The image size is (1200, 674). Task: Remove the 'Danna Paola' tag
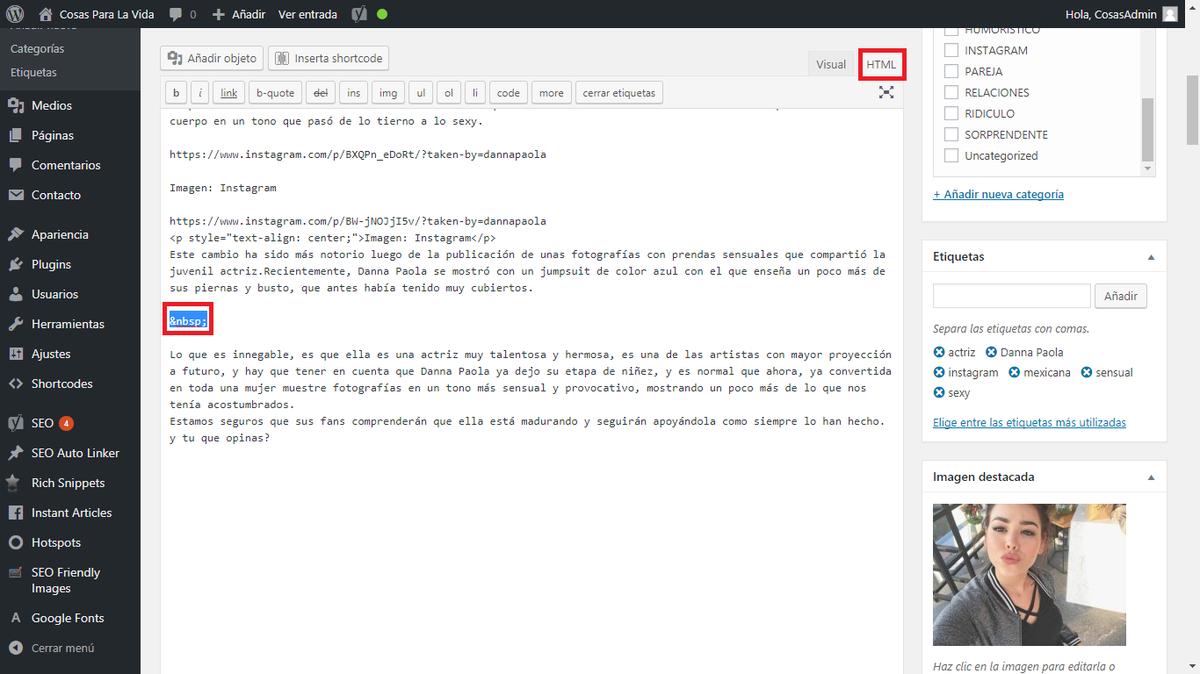pyautogui.click(x=991, y=352)
